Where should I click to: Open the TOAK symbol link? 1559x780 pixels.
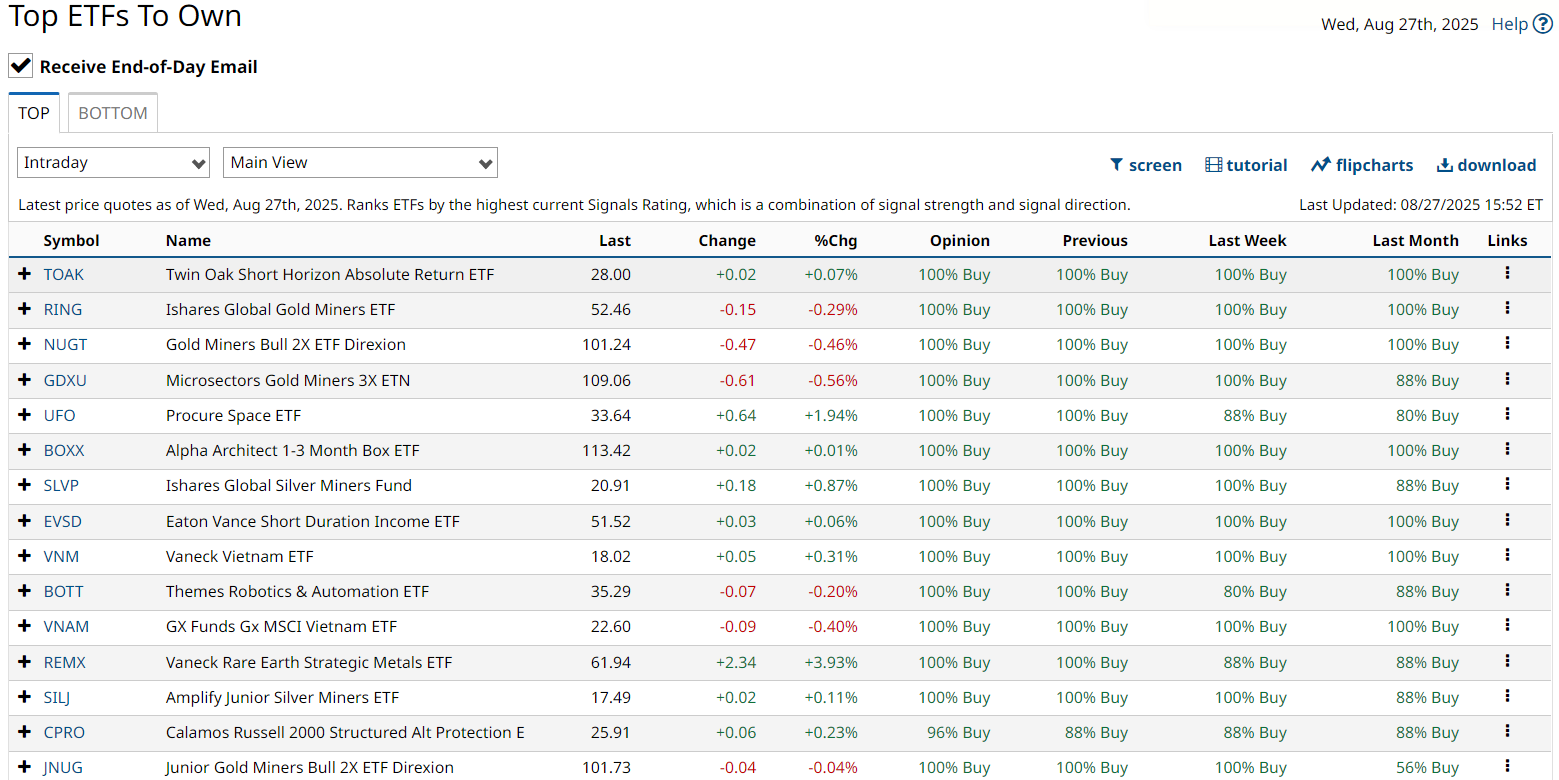click(x=64, y=274)
